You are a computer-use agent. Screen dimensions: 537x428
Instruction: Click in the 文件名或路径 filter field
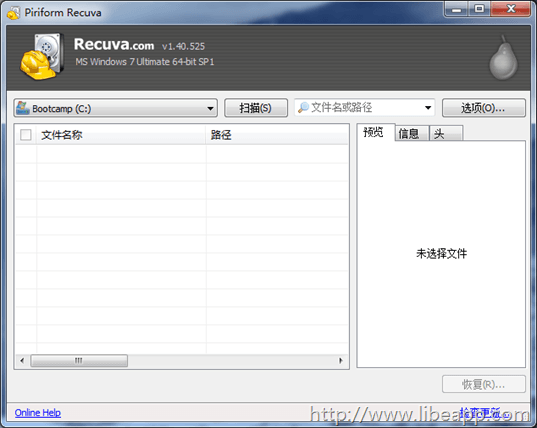[365, 108]
